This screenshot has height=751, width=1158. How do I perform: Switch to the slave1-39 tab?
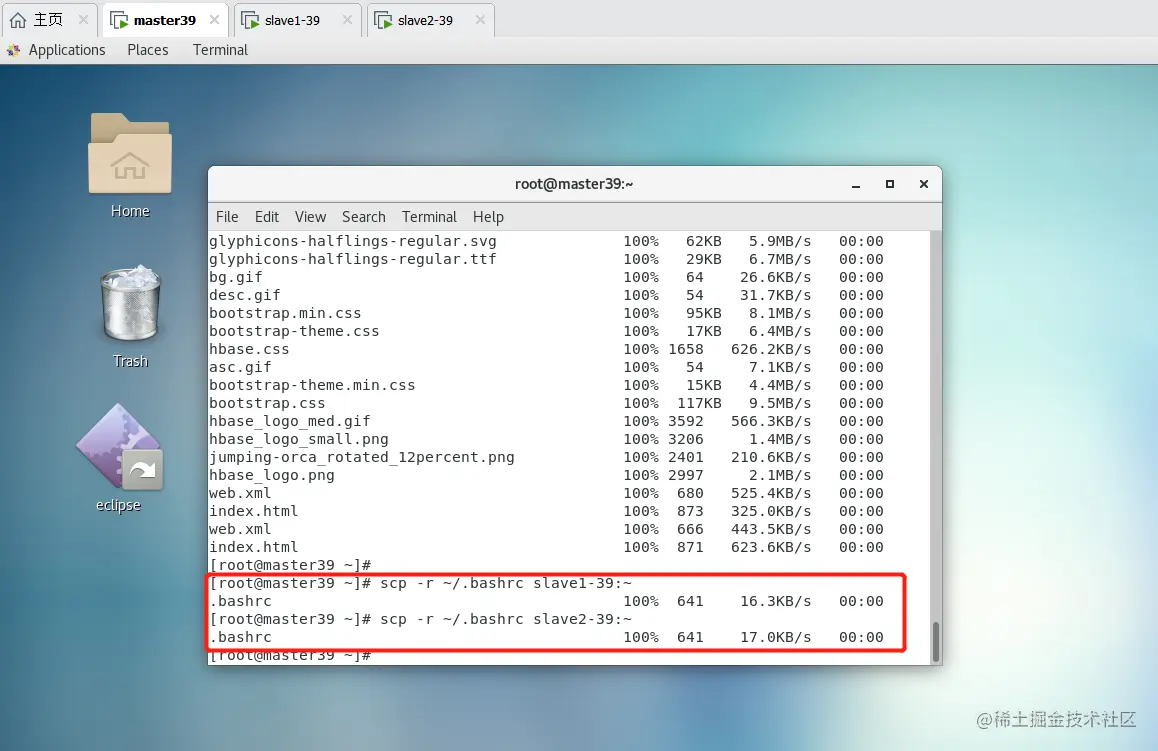(x=298, y=20)
